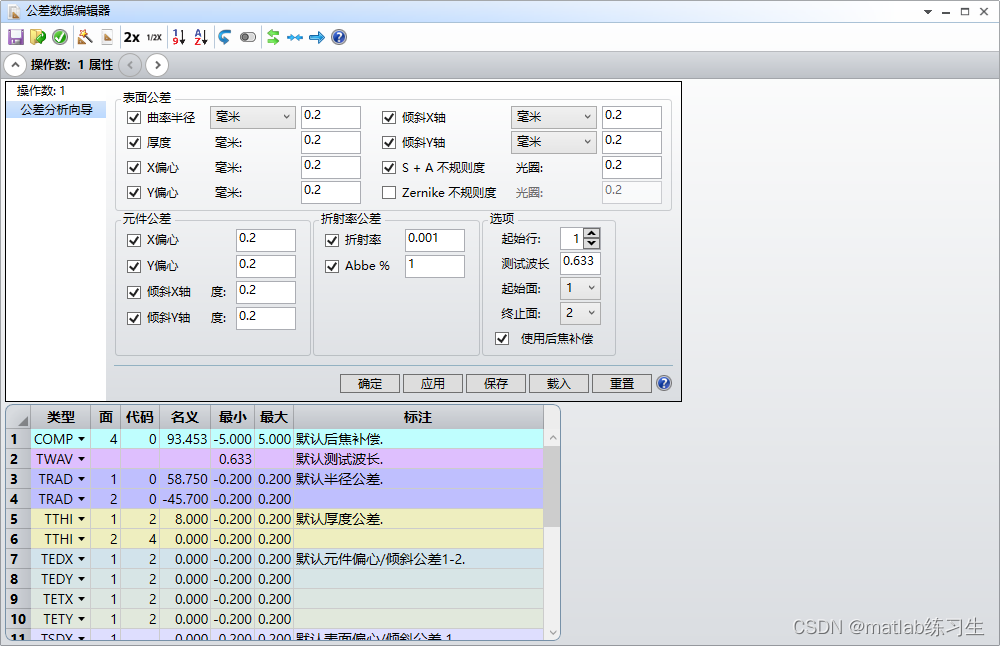Go to previous operand arrow
The image size is (1000, 646).
[x=130, y=64]
